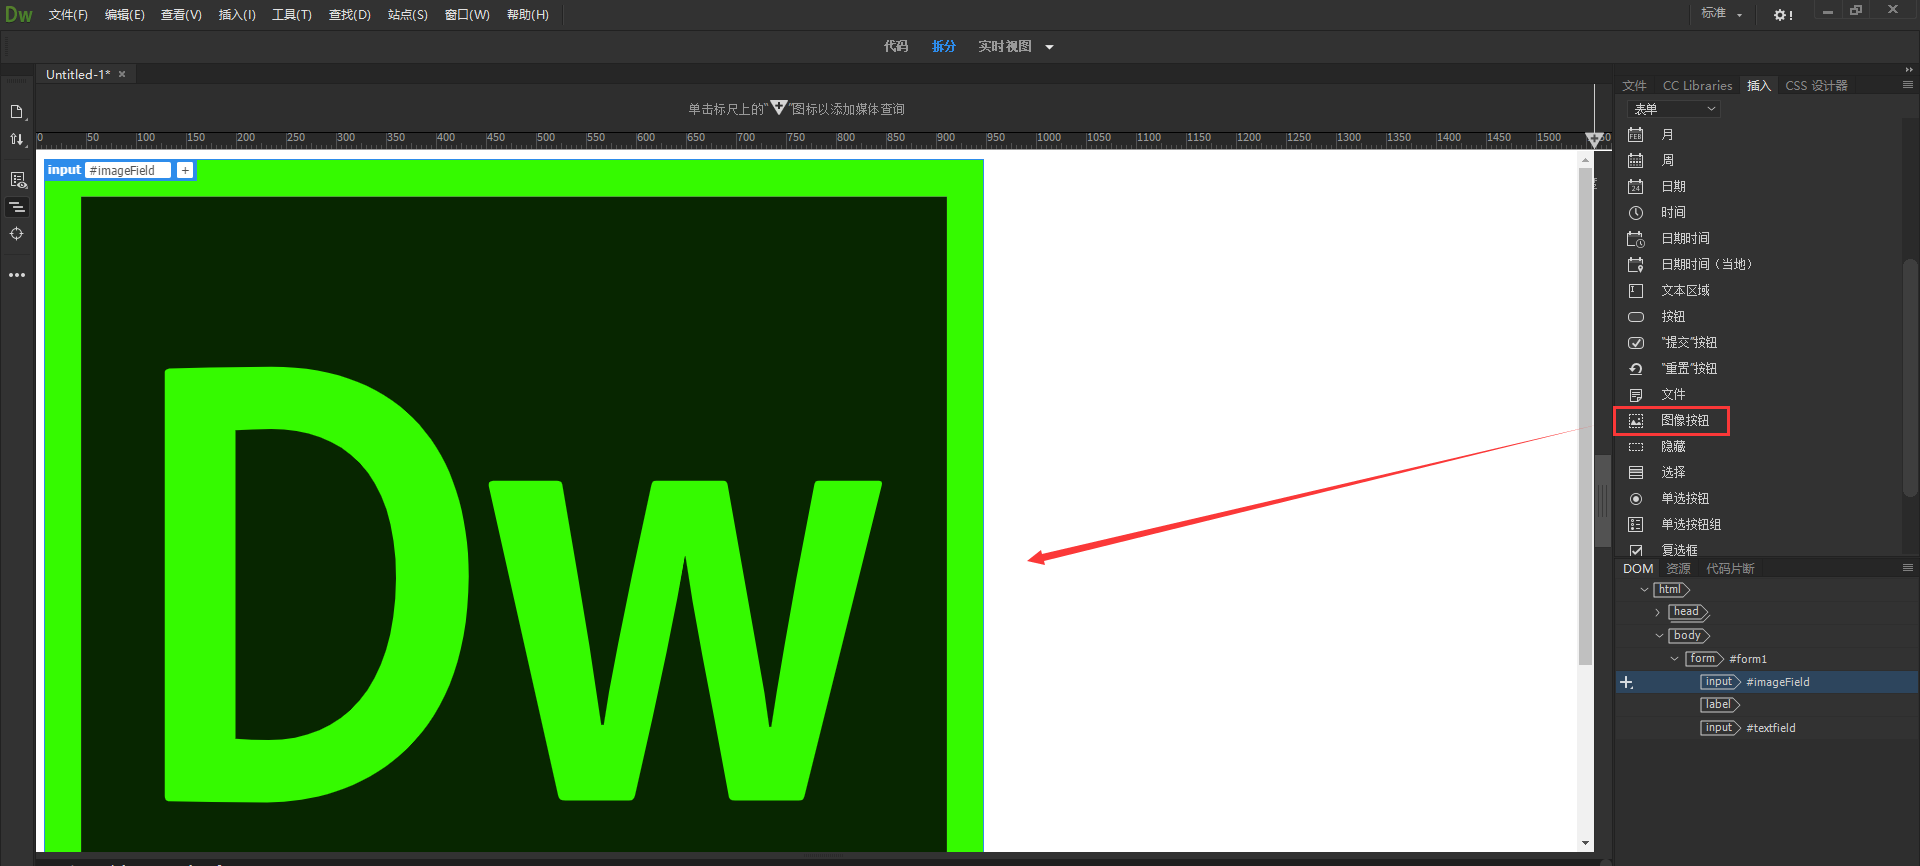
Task: Insert a 文本区域 text area element
Action: tap(1684, 290)
